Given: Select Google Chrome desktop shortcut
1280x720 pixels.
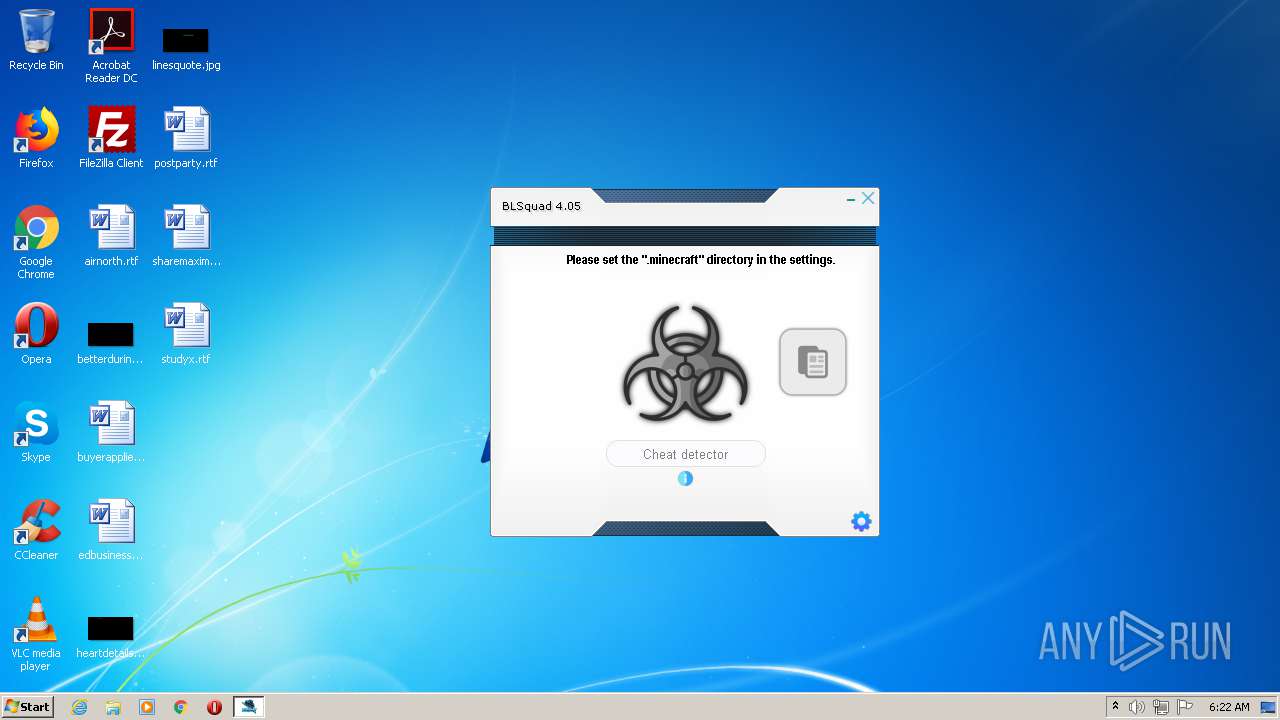Looking at the screenshot, I should click(x=36, y=242).
